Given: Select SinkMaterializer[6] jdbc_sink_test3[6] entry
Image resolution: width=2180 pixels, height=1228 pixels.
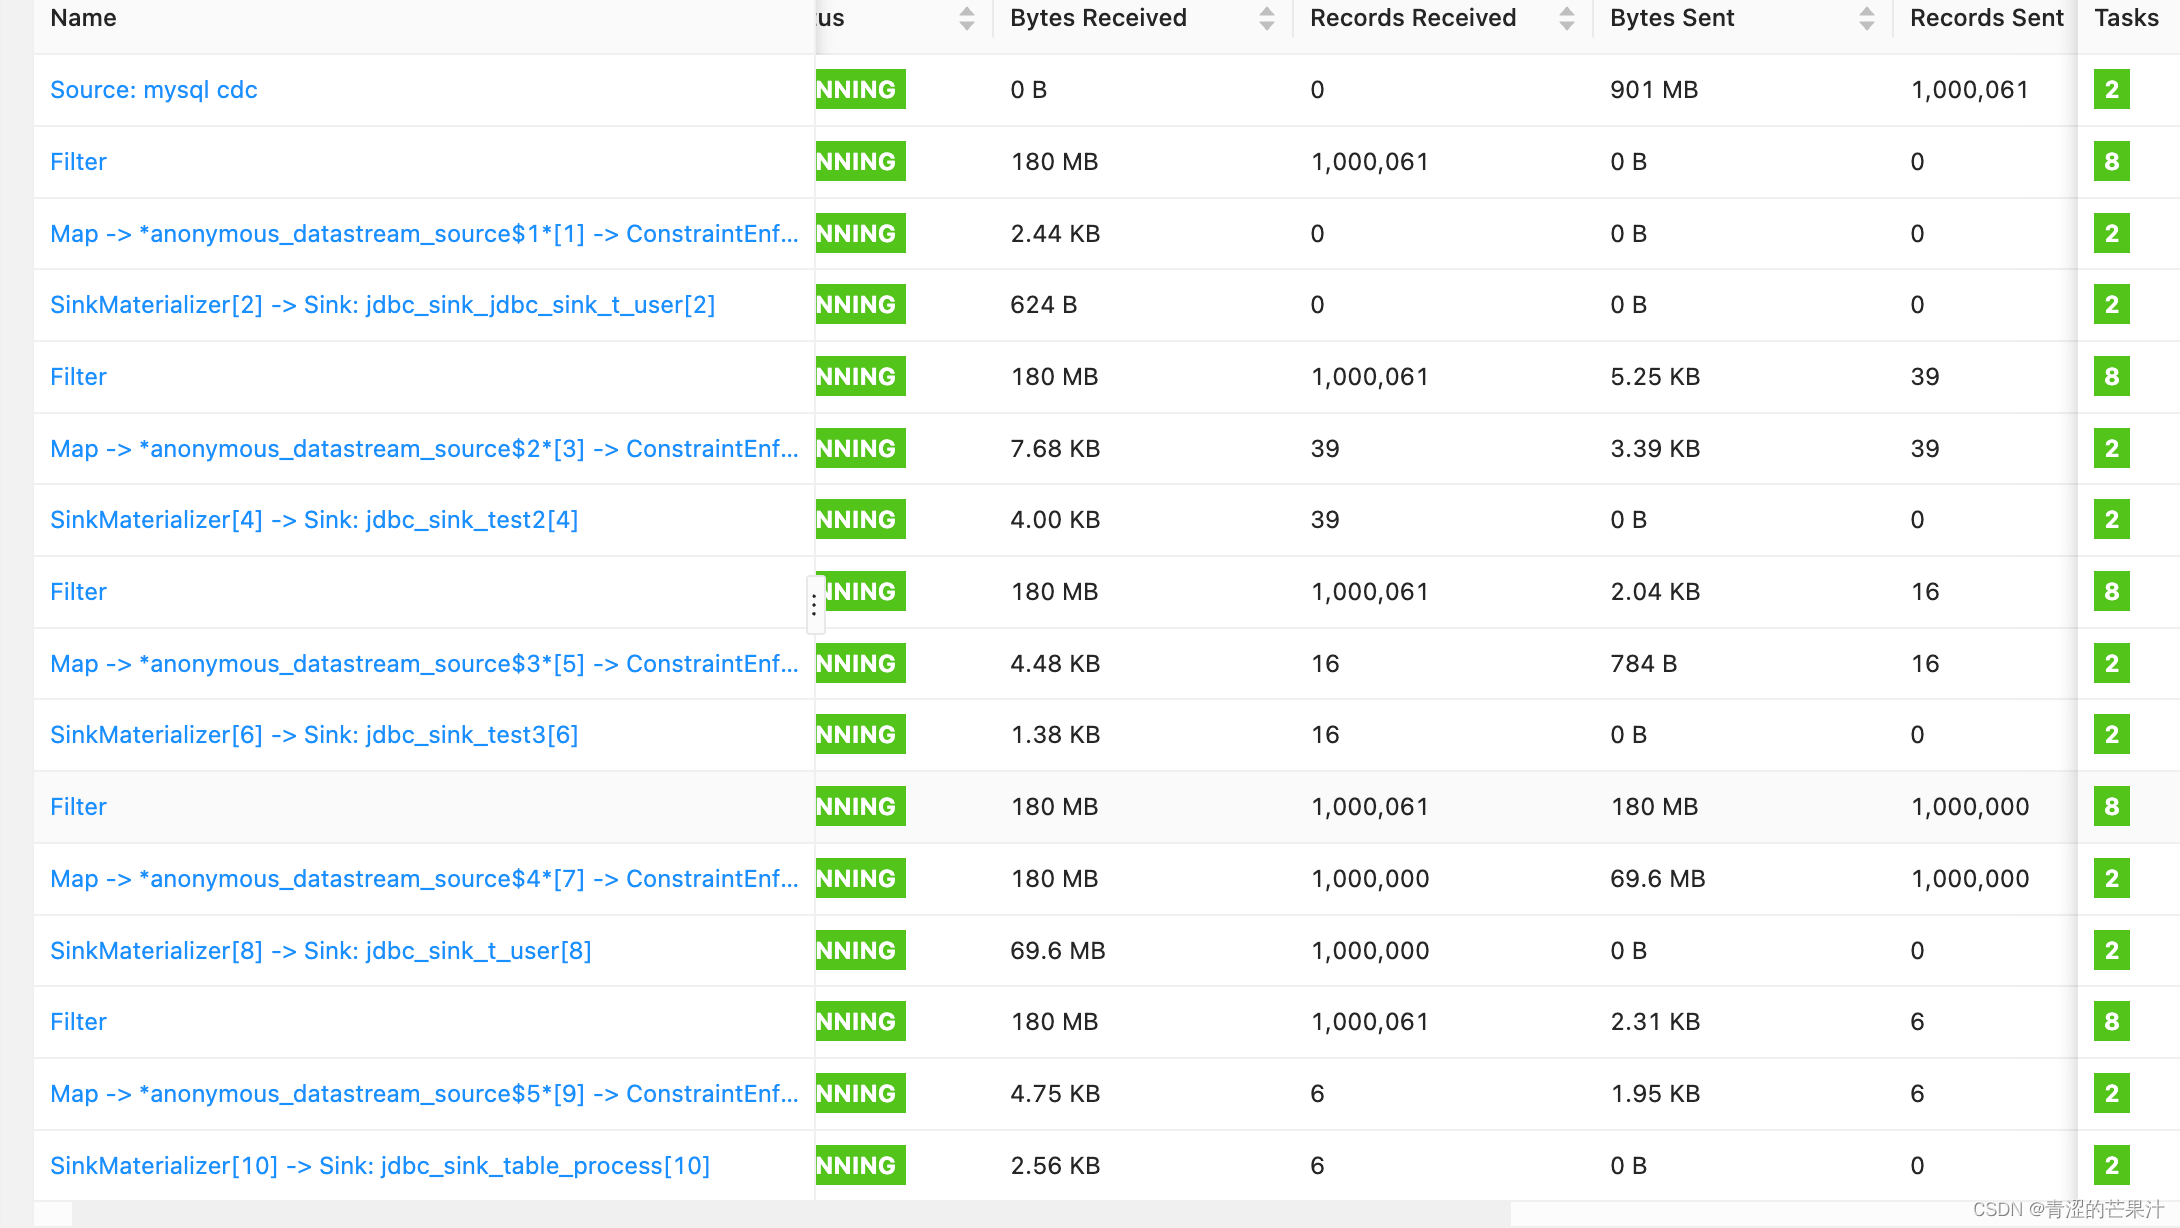Looking at the screenshot, I should coord(314,735).
